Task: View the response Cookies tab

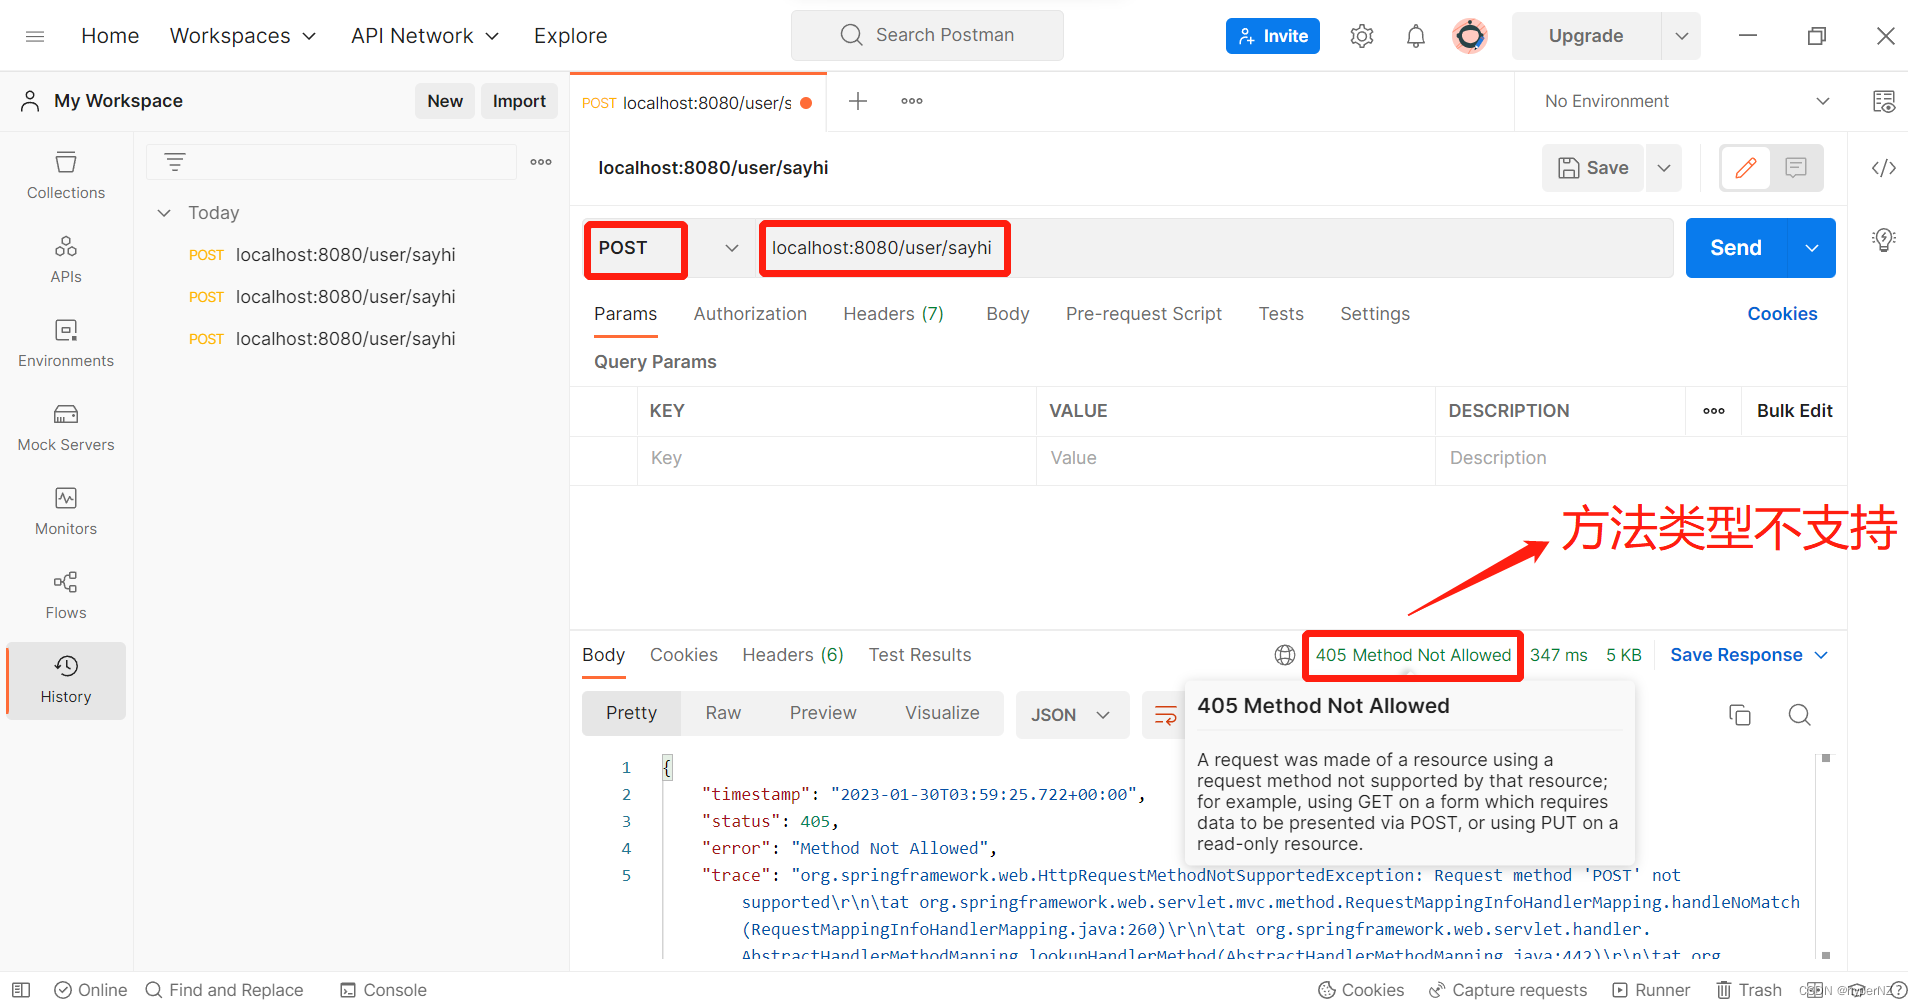Action: tap(684, 655)
